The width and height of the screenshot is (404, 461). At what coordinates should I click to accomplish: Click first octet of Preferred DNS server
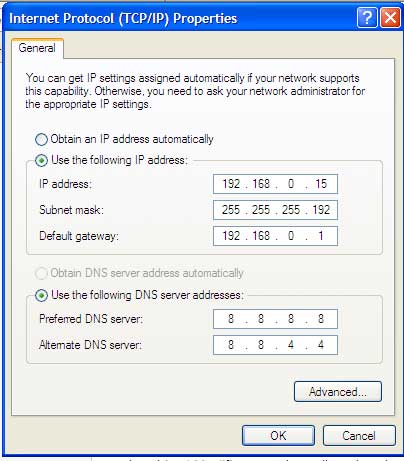(x=231, y=319)
